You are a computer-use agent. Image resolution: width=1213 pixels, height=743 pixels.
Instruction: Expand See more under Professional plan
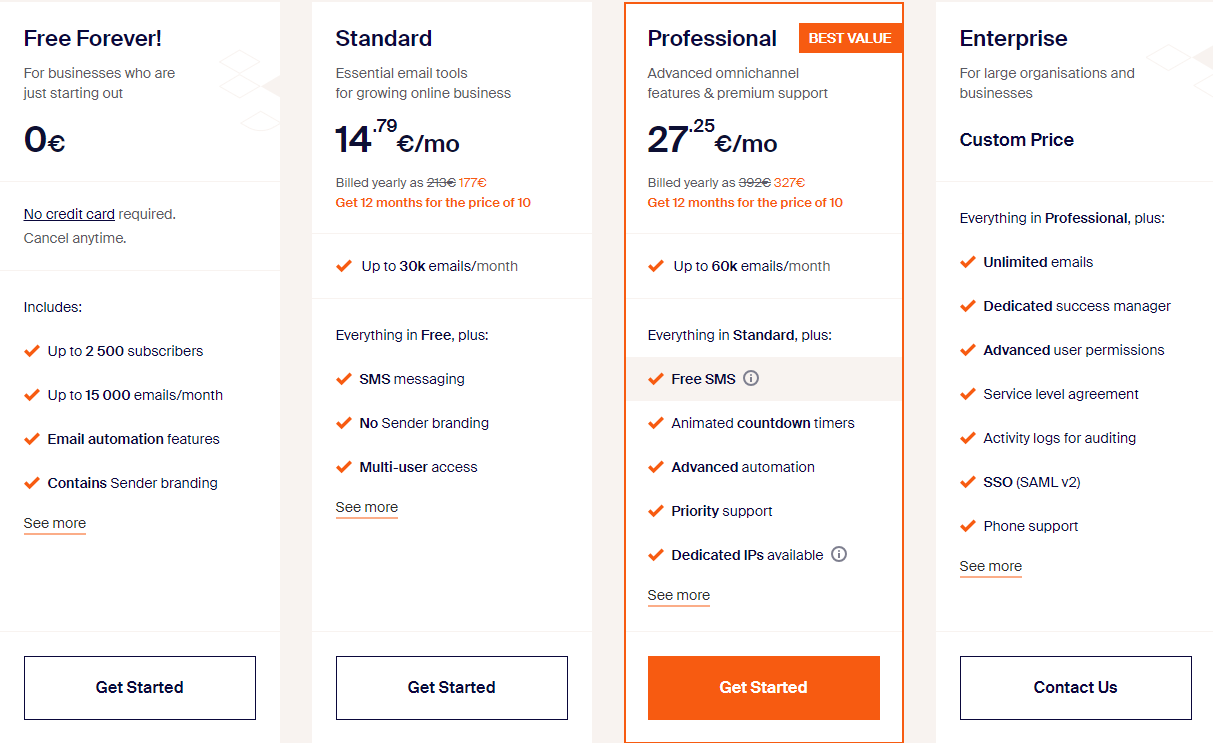679,596
